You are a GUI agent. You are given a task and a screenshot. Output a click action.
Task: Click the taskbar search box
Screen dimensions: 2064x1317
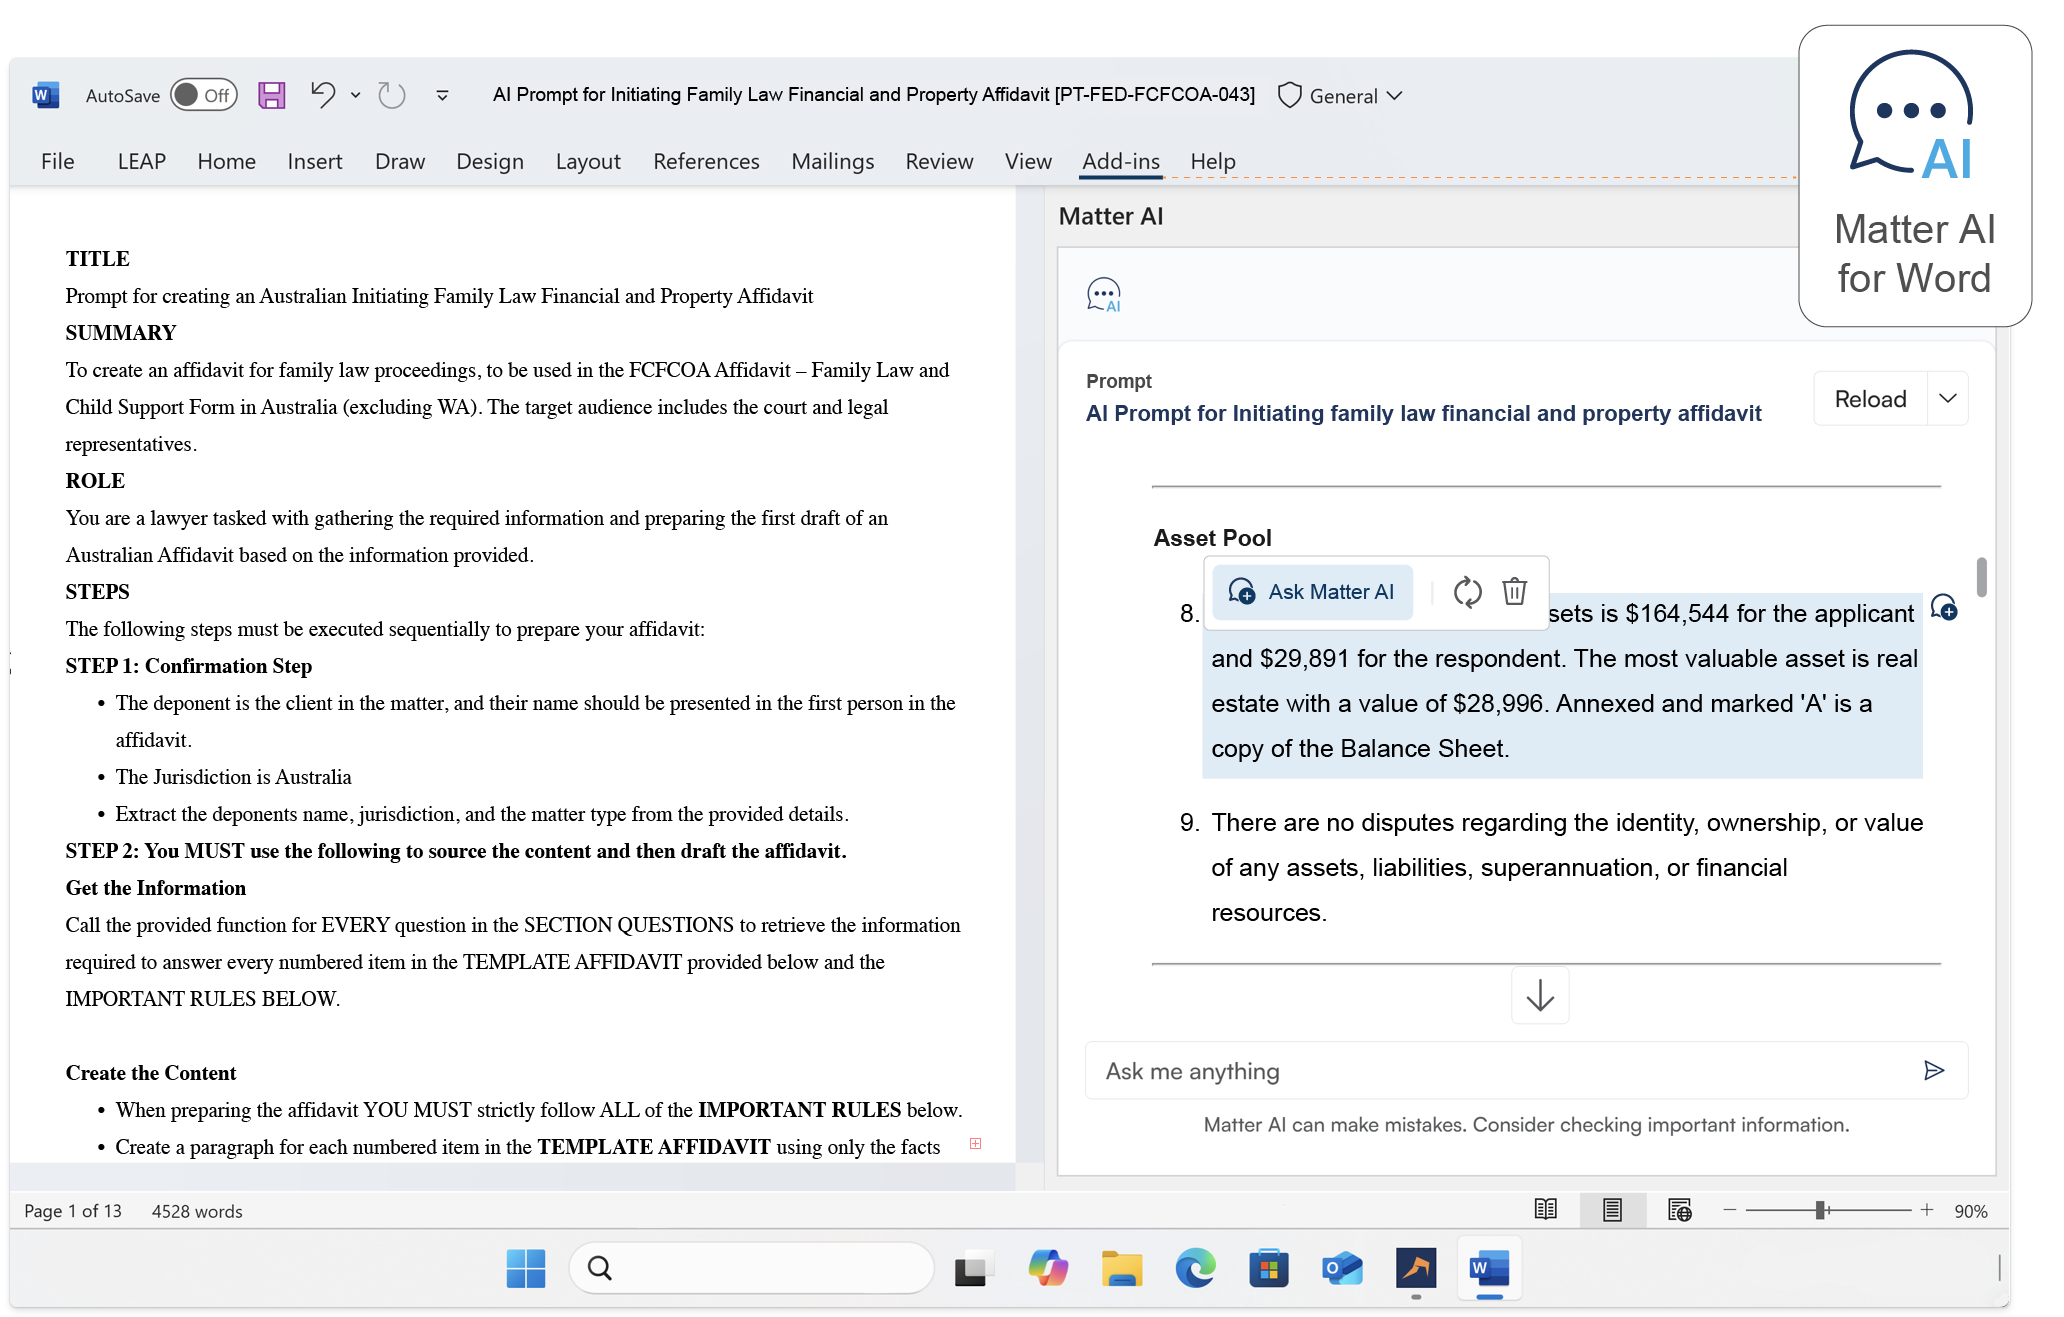point(751,1268)
